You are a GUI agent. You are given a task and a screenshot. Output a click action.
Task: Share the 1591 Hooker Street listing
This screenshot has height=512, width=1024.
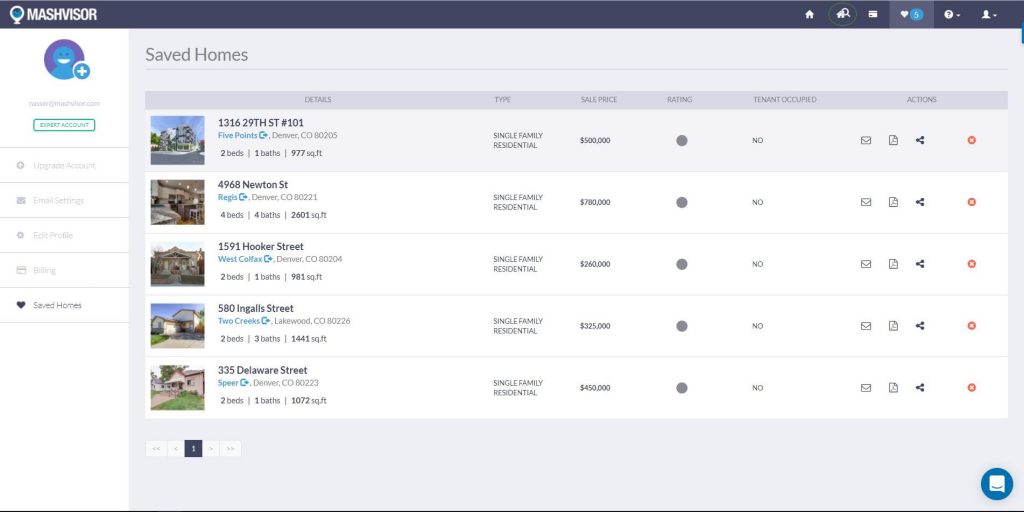(920, 264)
